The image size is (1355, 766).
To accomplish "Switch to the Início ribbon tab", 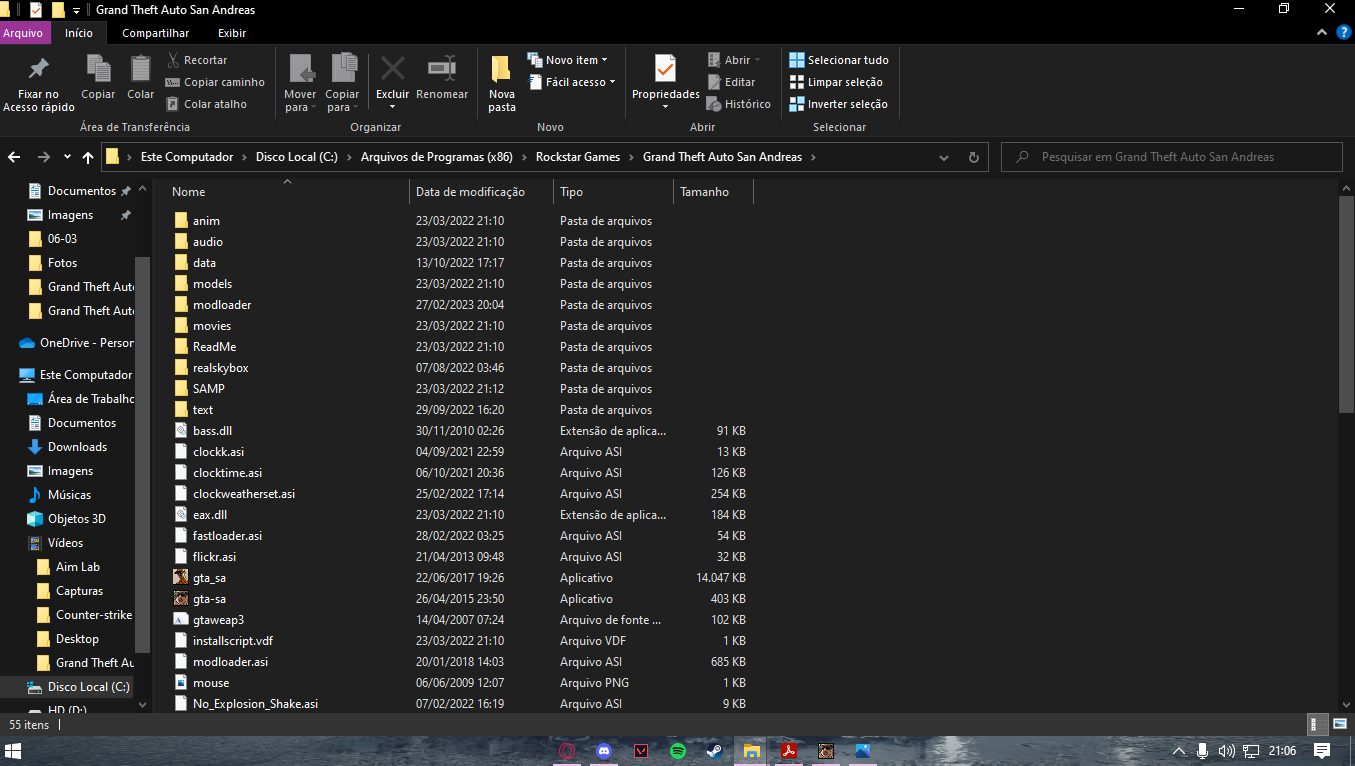I will coord(79,33).
